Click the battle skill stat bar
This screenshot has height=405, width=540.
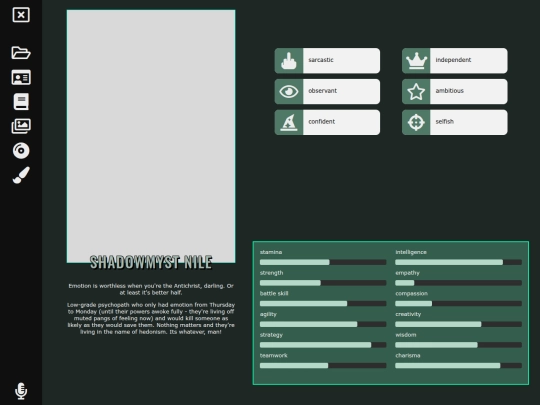[x=323, y=304]
